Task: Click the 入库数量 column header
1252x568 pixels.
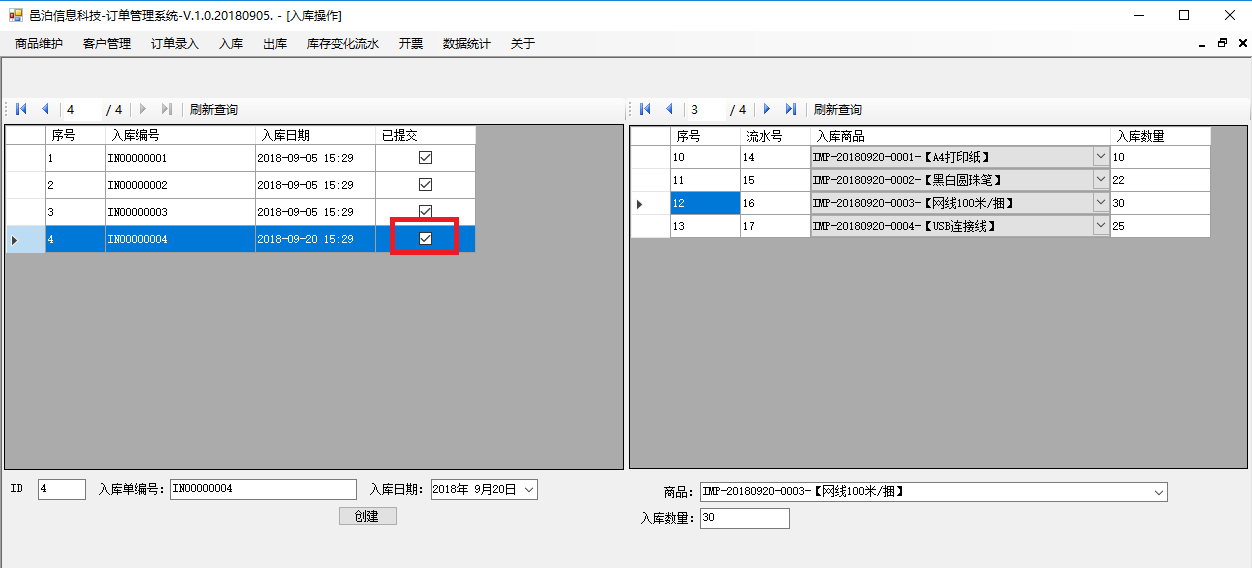Action: click(x=1160, y=136)
